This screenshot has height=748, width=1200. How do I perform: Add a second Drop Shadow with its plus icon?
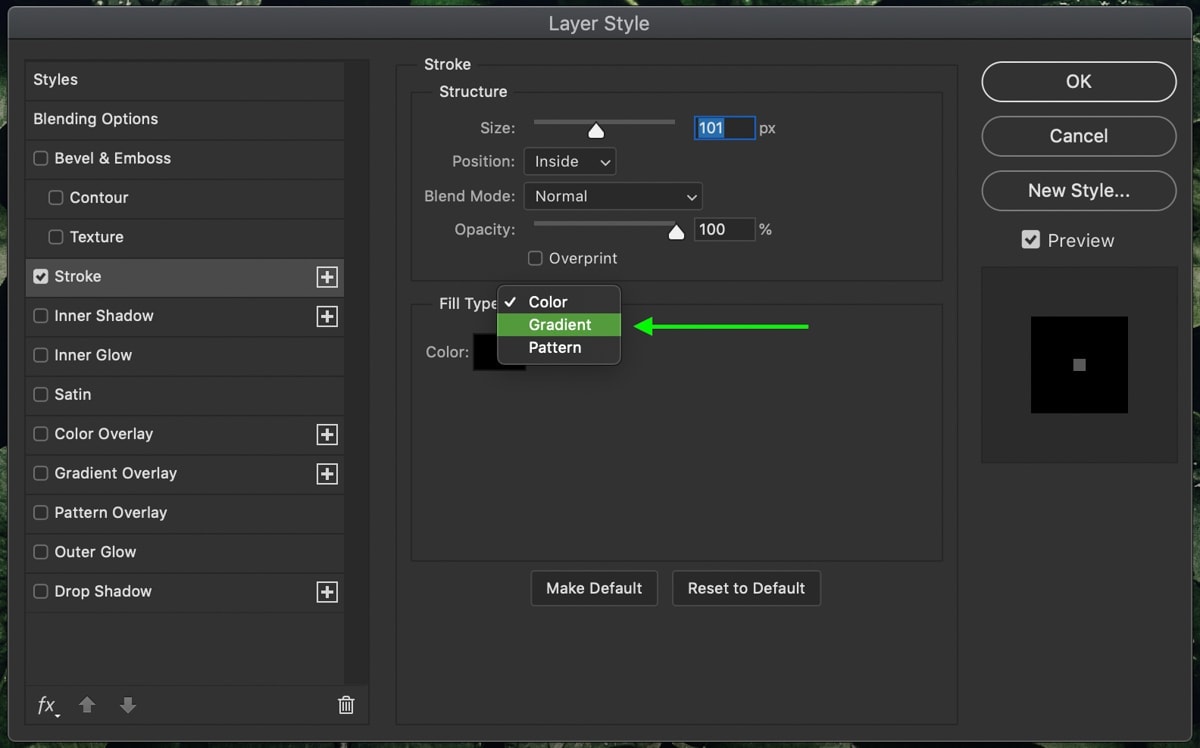[x=327, y=591]
